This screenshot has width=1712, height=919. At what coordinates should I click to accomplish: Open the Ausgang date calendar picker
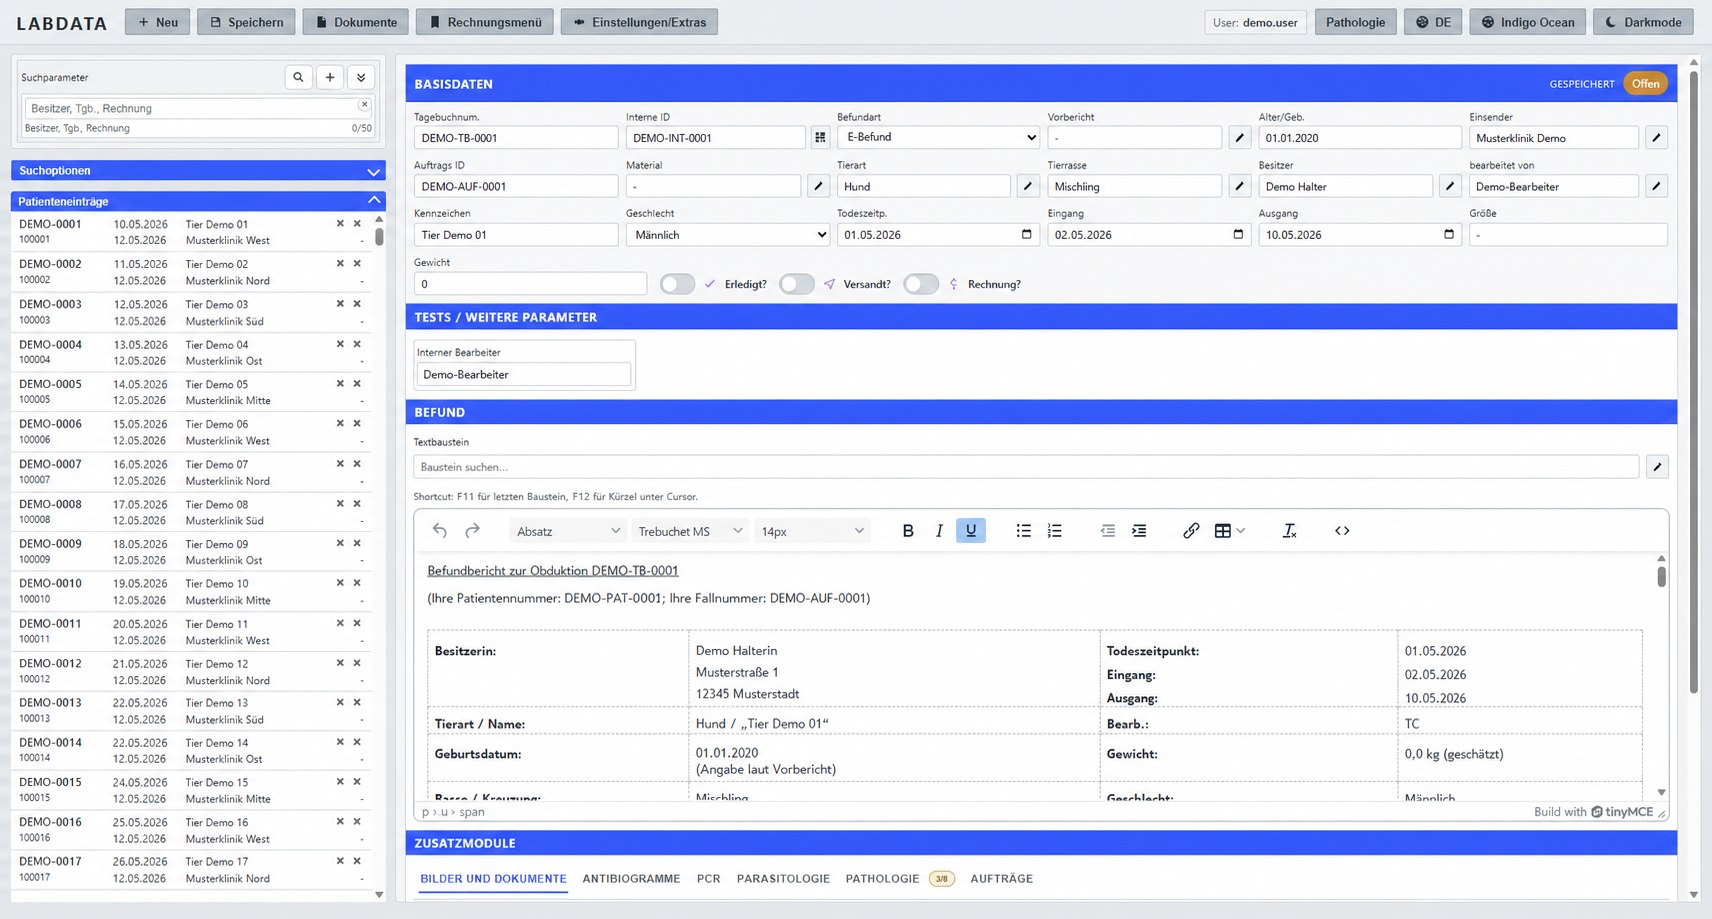click(1449, 234)
